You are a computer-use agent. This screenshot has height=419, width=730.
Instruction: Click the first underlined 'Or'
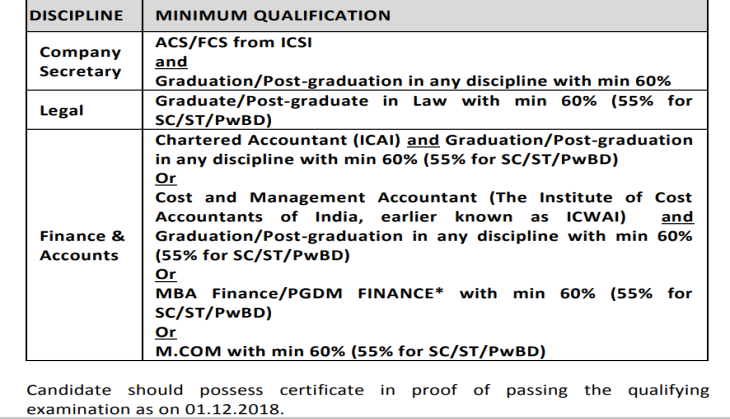click(x=166, y=178)
